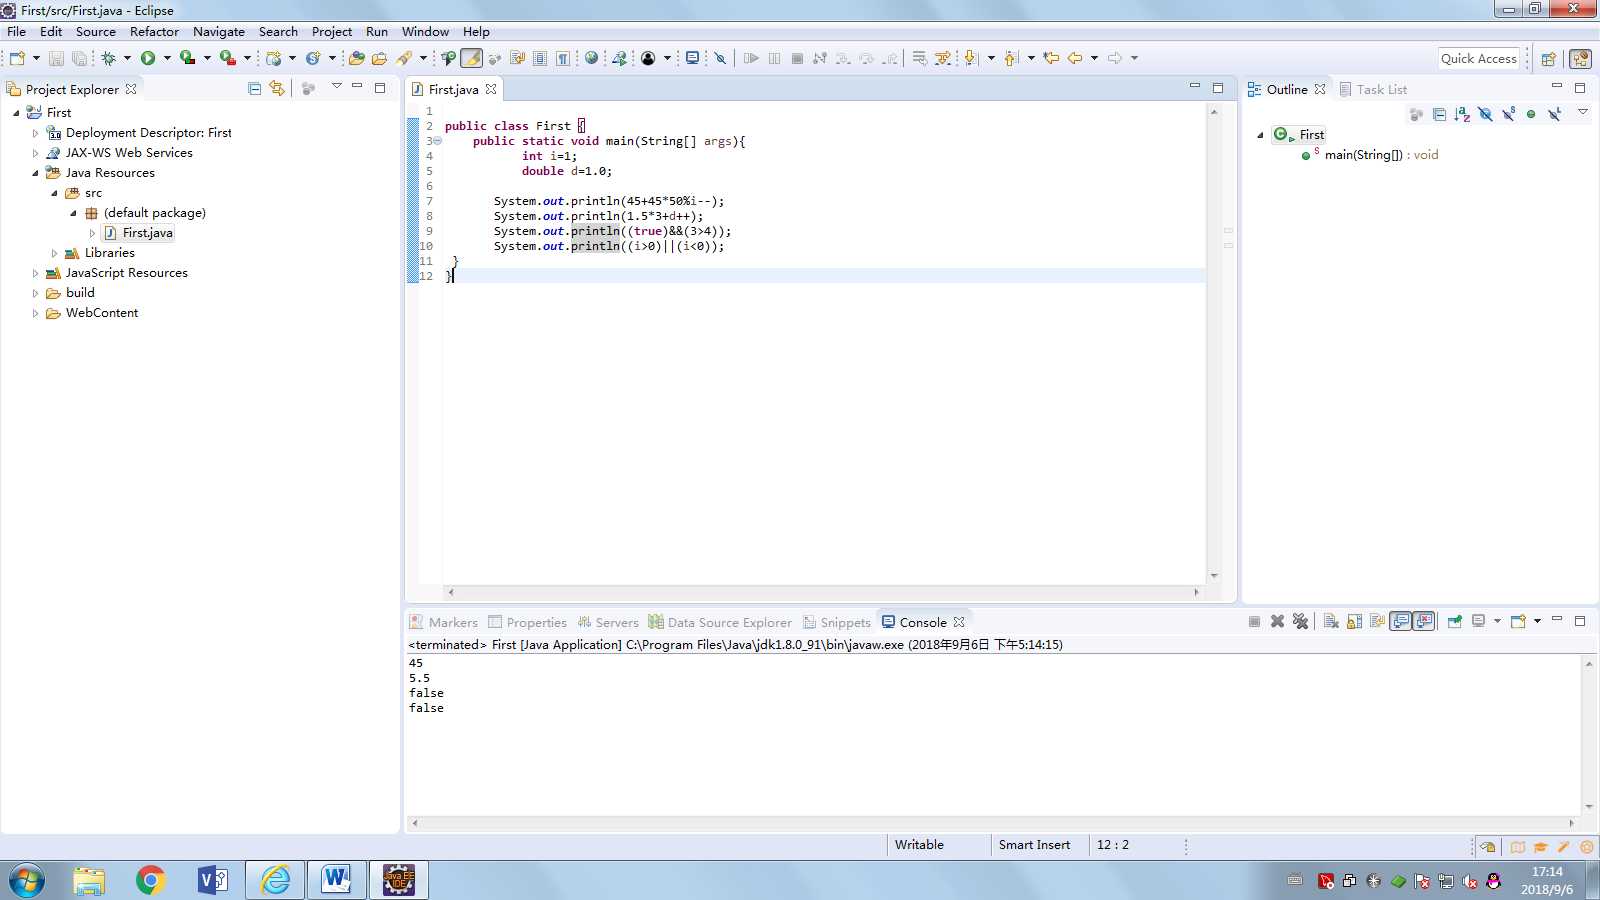Switch to the Servers tab
Image resolution: width=1600 pixels, height=900 pixels.
coord(607,622)
